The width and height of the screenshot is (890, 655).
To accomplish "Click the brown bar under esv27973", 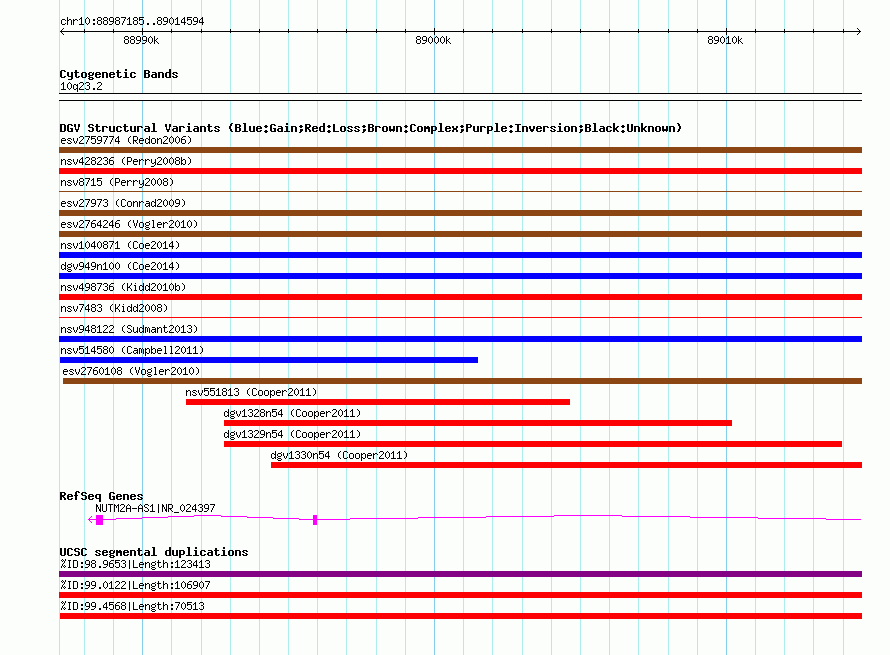I will (460, 213).
